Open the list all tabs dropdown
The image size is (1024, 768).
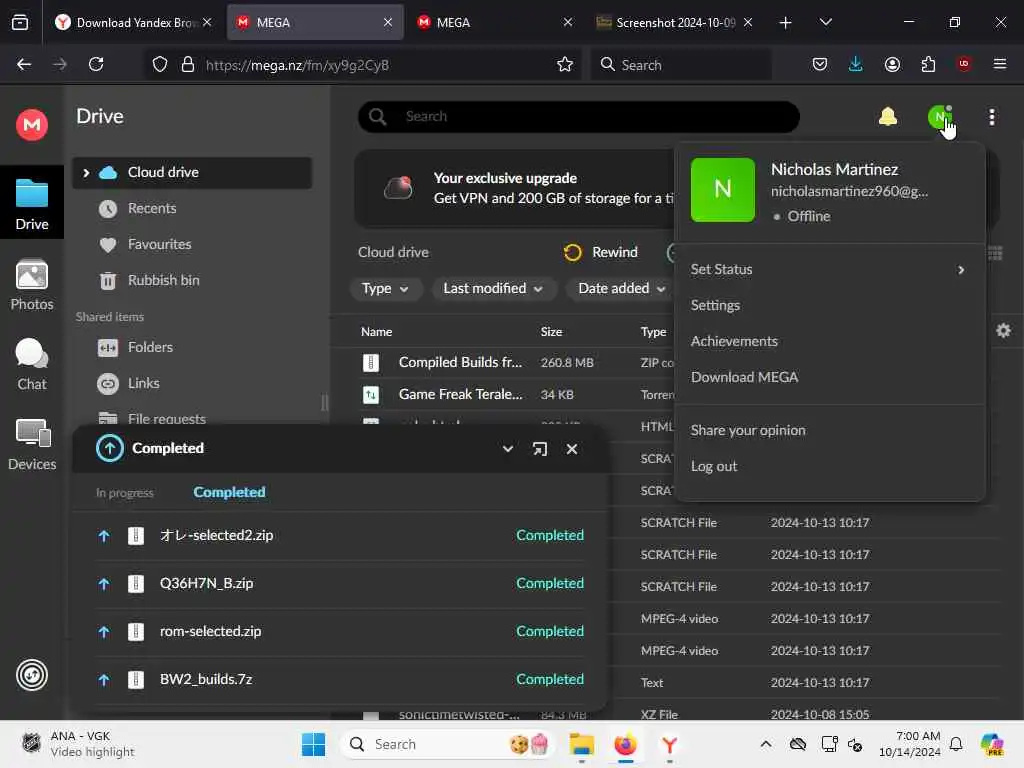(825, 22)
